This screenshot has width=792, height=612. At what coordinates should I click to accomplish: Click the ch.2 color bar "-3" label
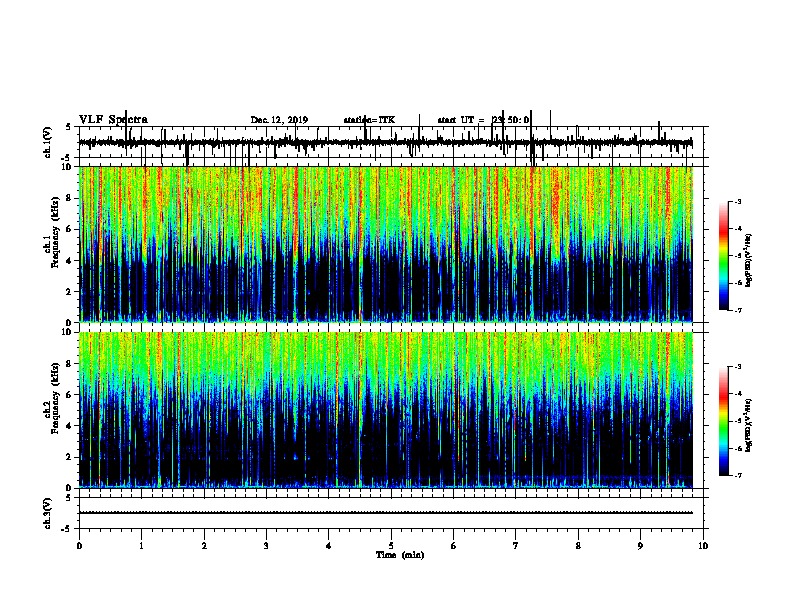(x=737, y=367)
